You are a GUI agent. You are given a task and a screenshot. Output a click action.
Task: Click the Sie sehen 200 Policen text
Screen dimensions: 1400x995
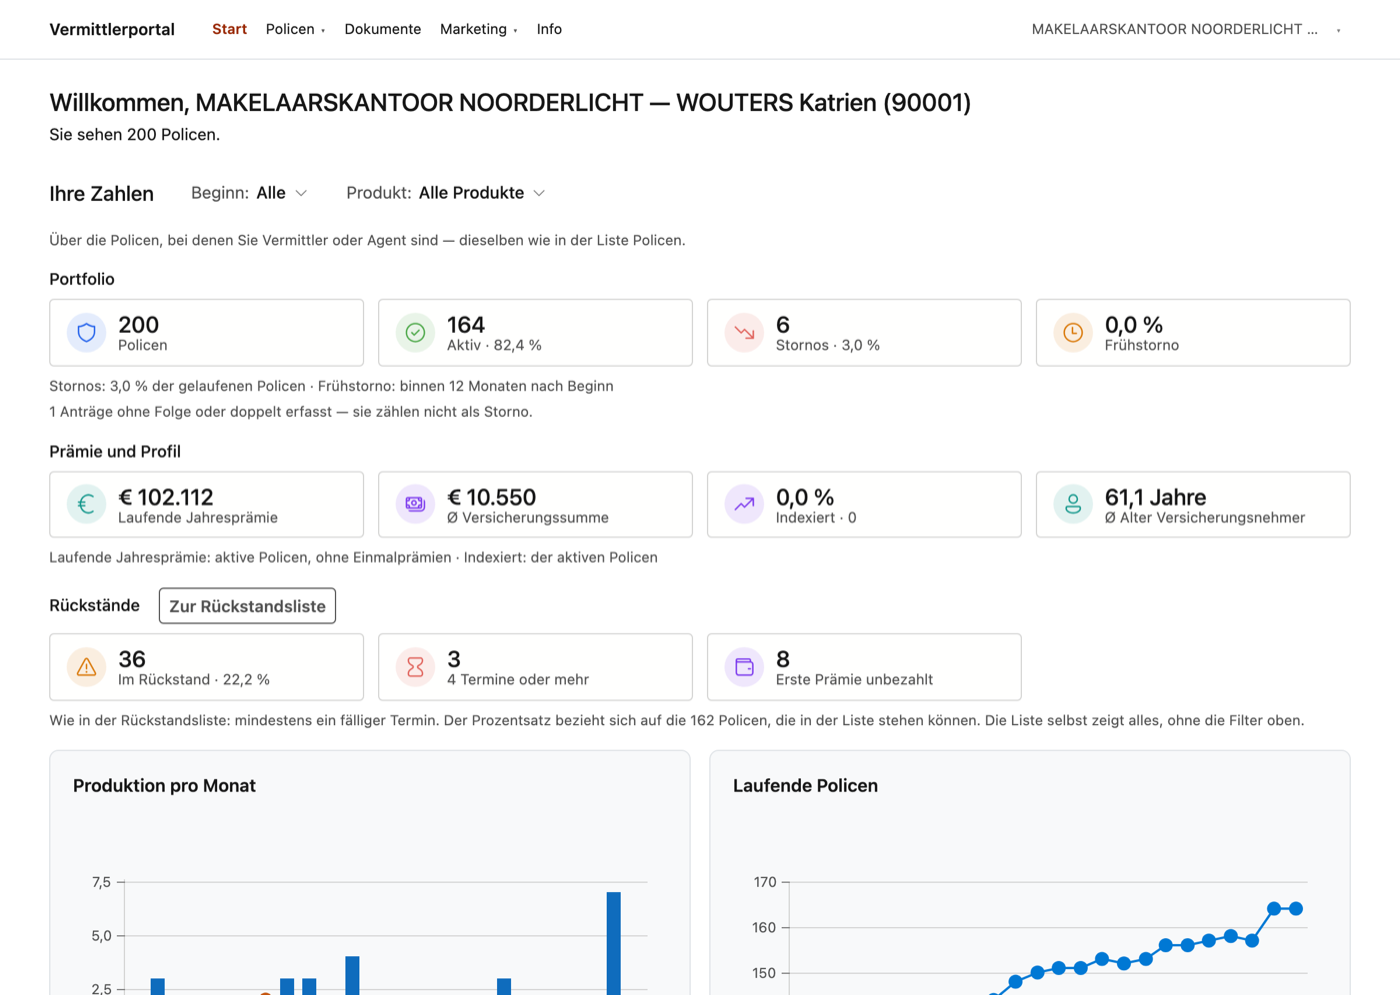[x=135, y=135]
